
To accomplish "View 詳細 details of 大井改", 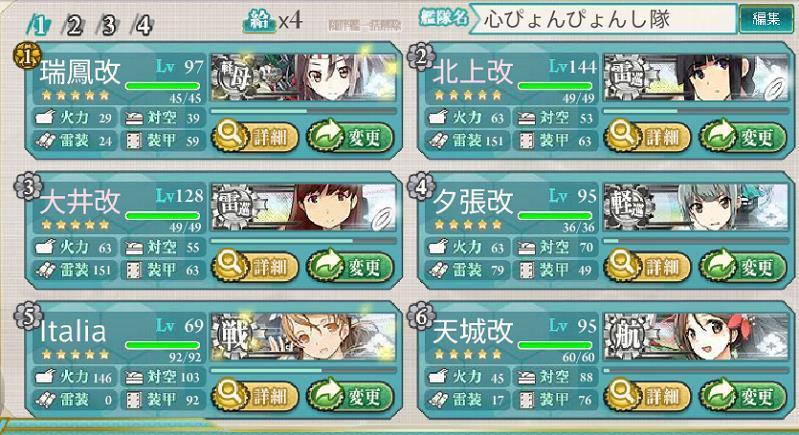I will (255, 266).
